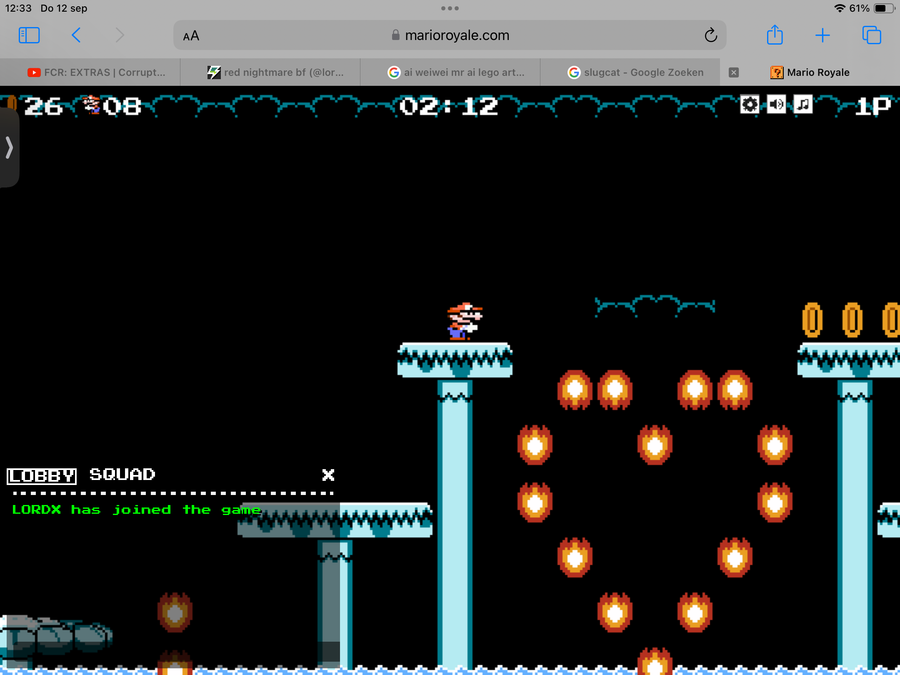
Task: Switch to the slugcat Google Zoeken tab
Action: 635,72
